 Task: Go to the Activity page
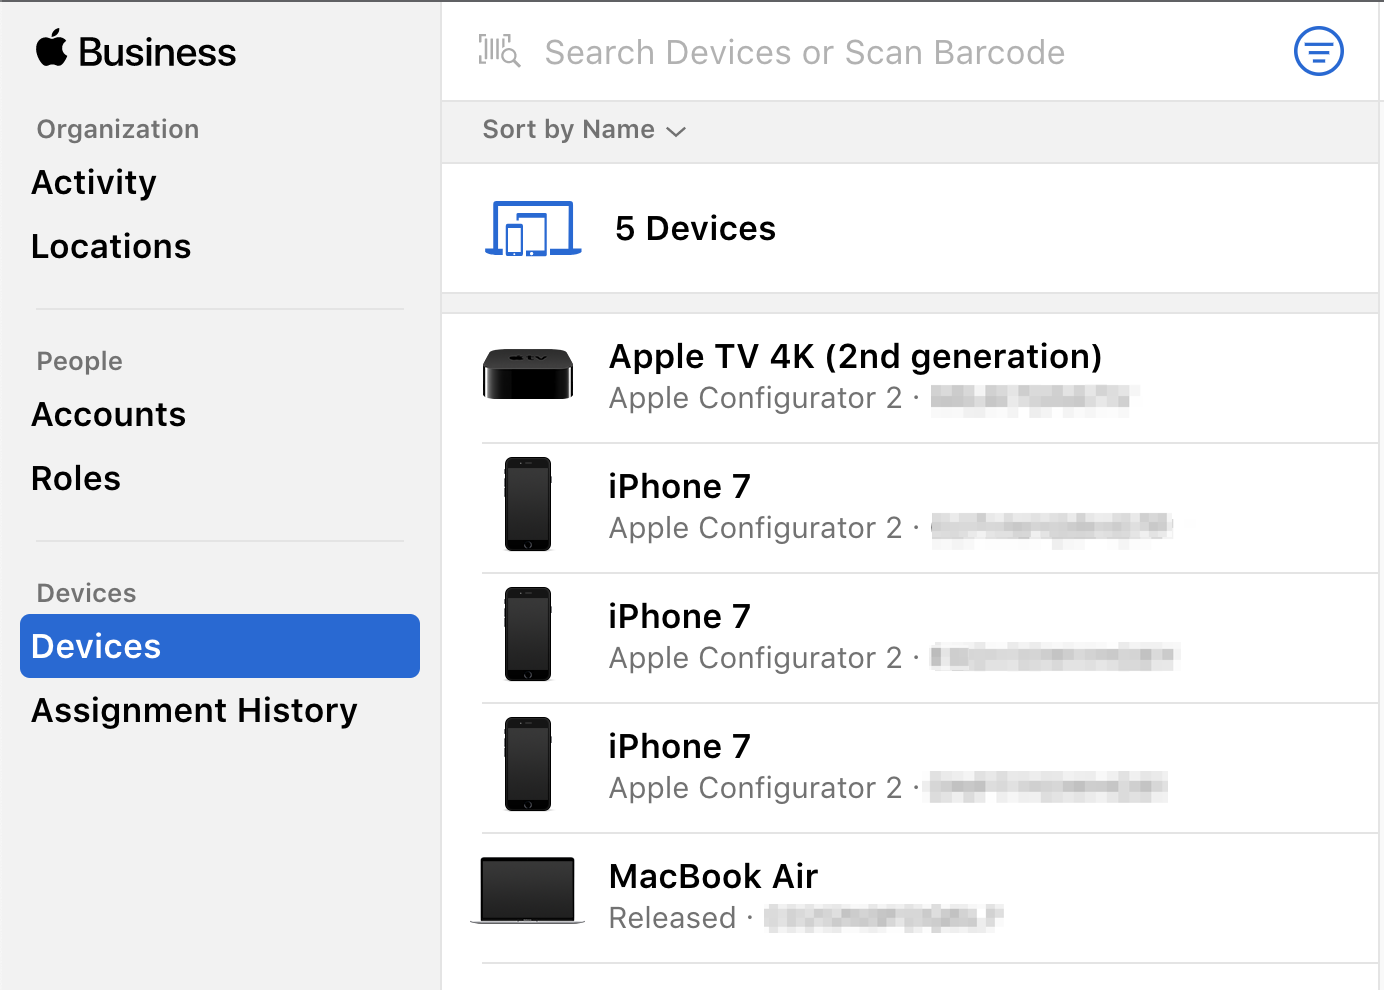click(x=93, y=182)
